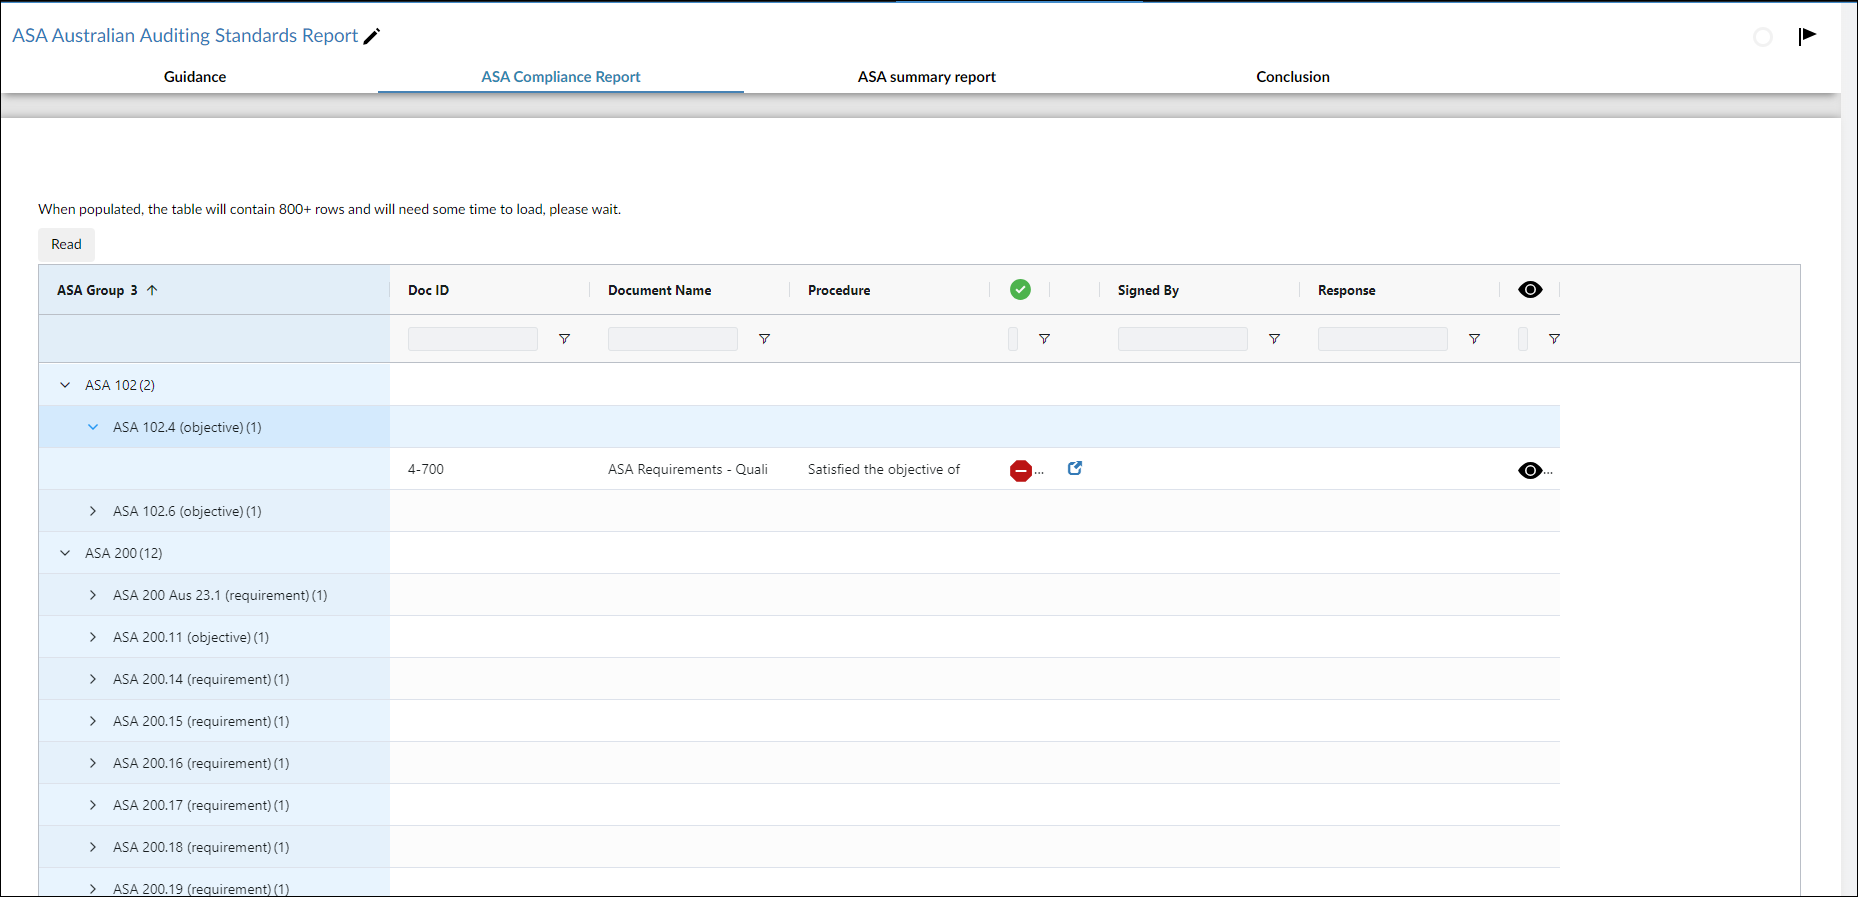1858x897 pixels.
Task: Click the red stop status icon in row 4-700
Action: pos(1020,470)
